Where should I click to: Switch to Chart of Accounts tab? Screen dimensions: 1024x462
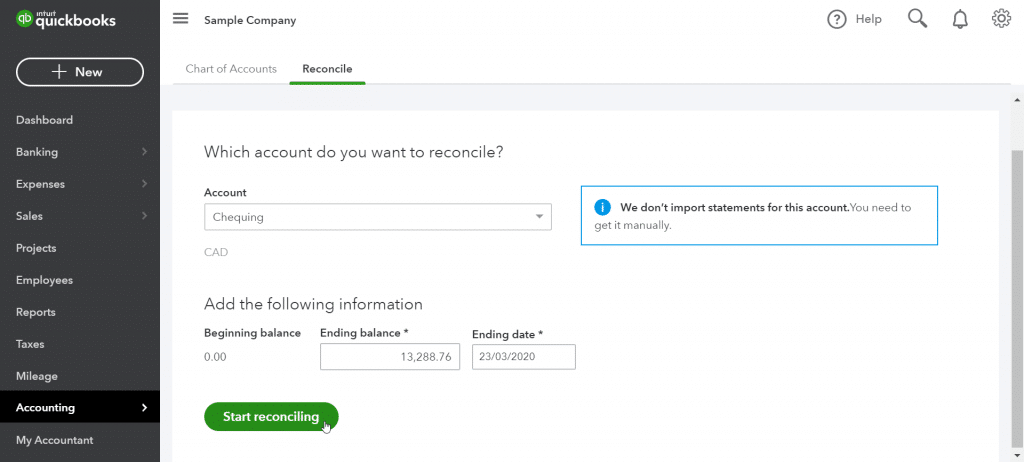coord(231,69)
